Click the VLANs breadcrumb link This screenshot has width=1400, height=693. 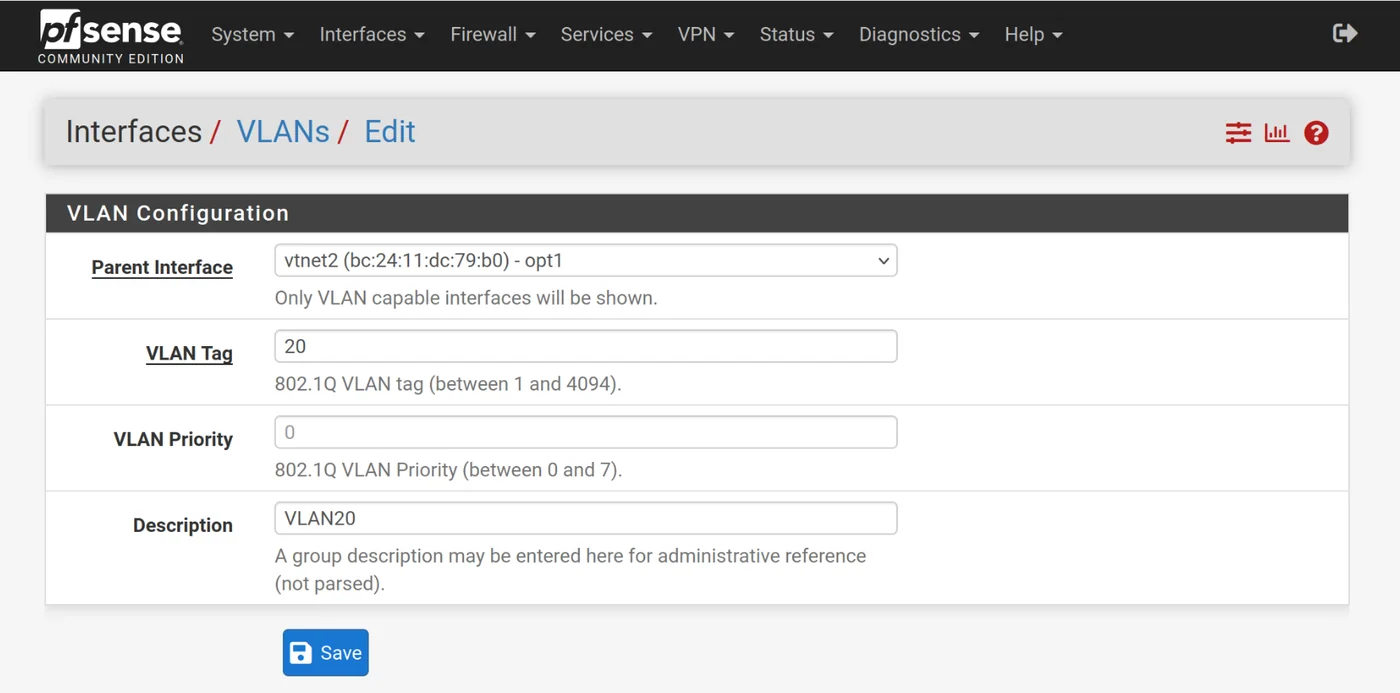click(x=283, y=131)
